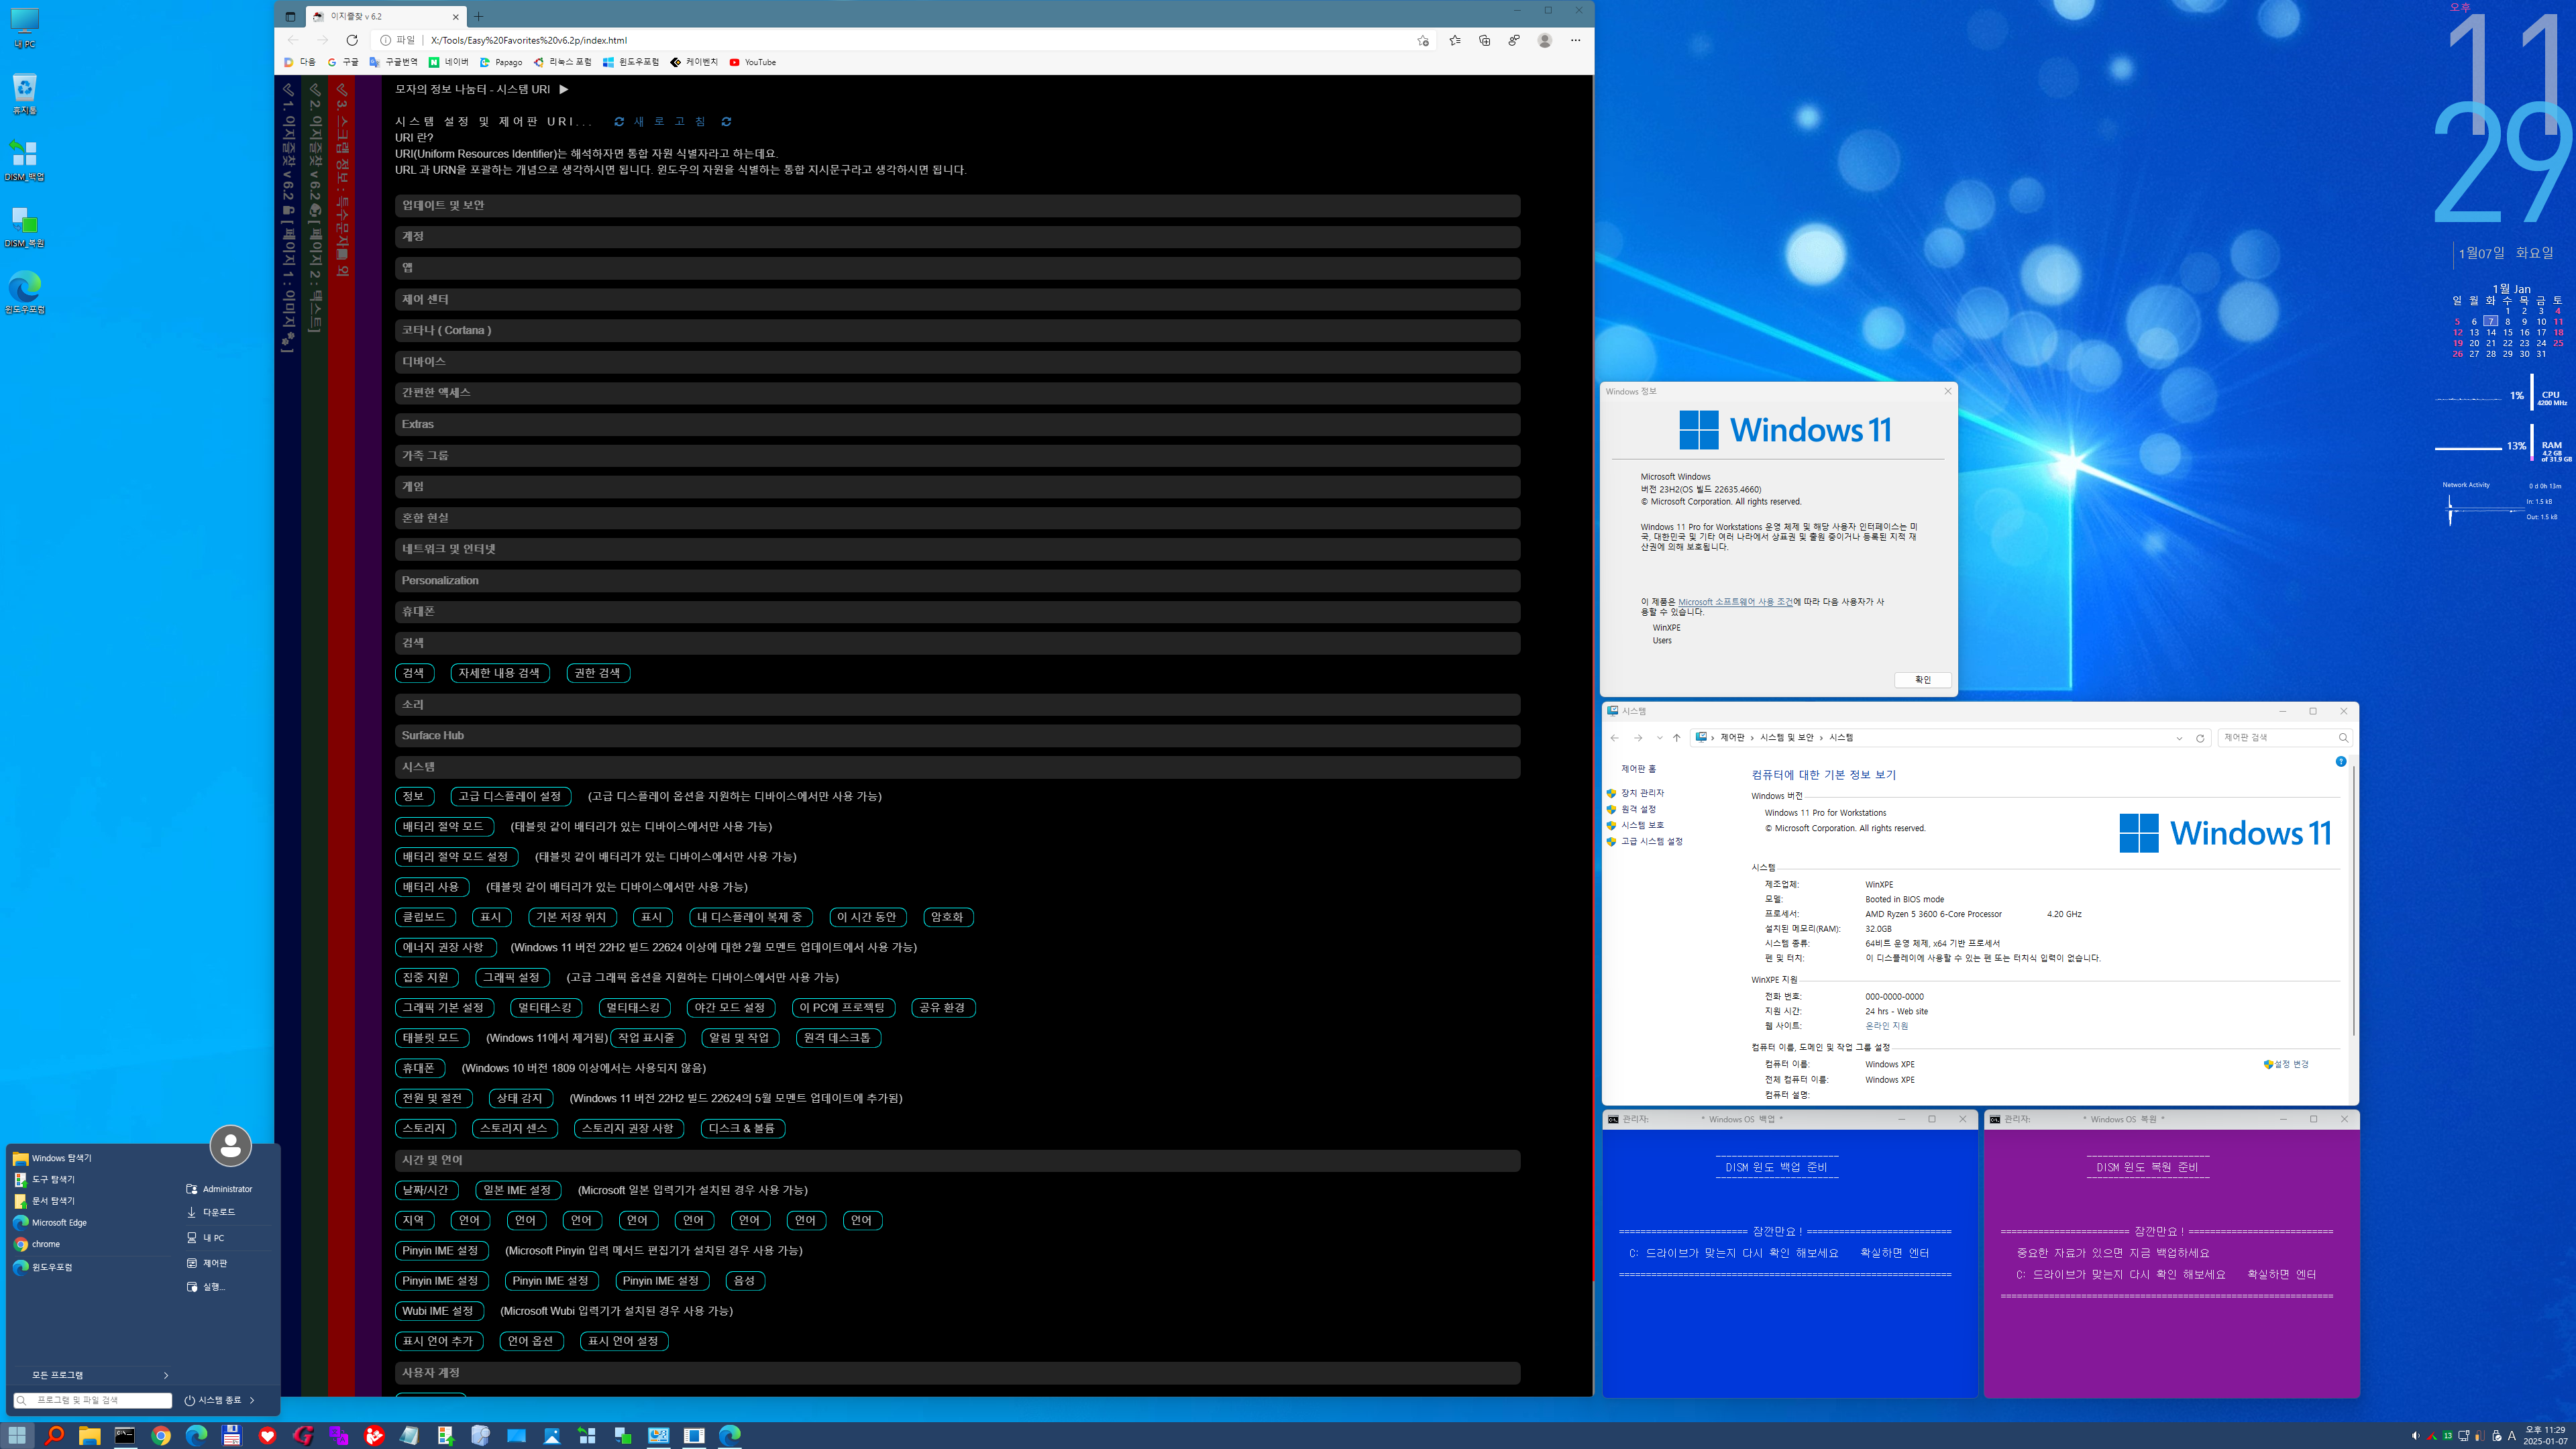Screen dimensions: 2576x1449
Task: Expand the Surface Hub section
Action: tap(957, 735)
